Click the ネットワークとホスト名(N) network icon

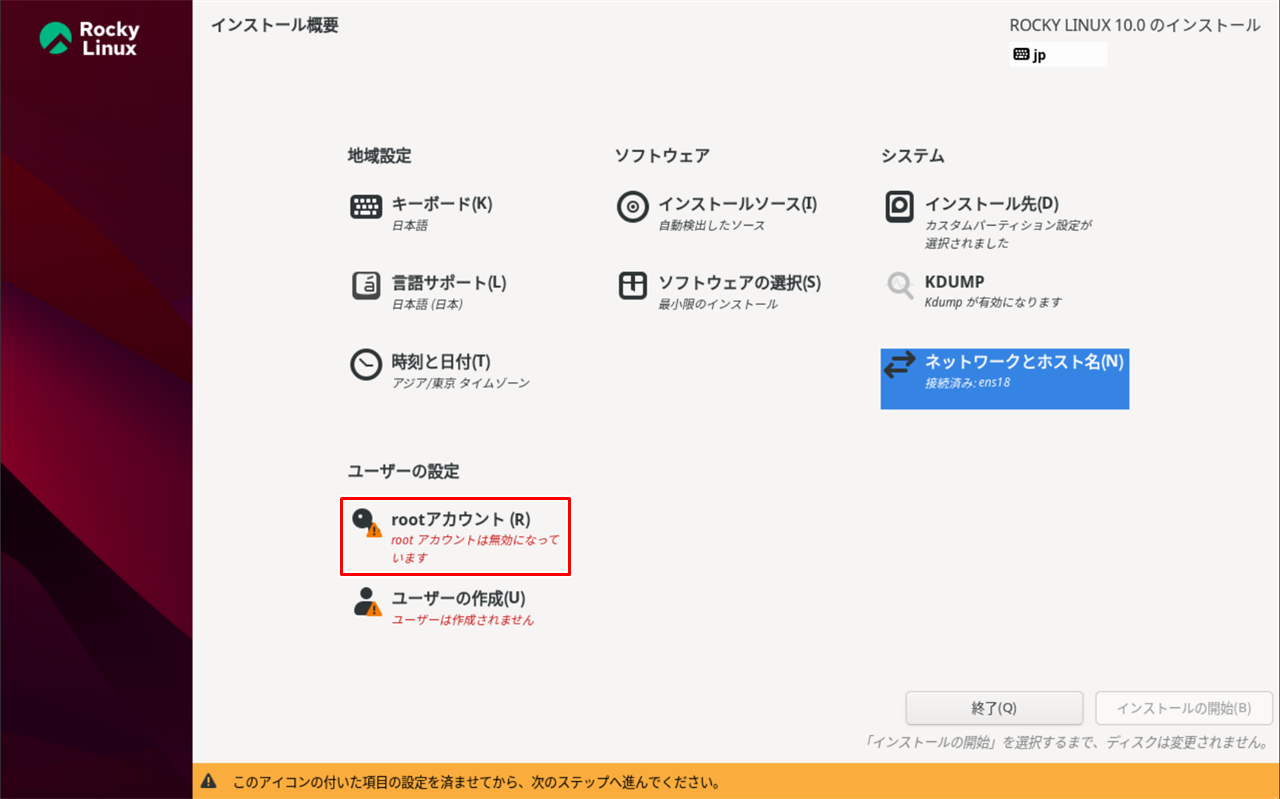(1004, 378)
